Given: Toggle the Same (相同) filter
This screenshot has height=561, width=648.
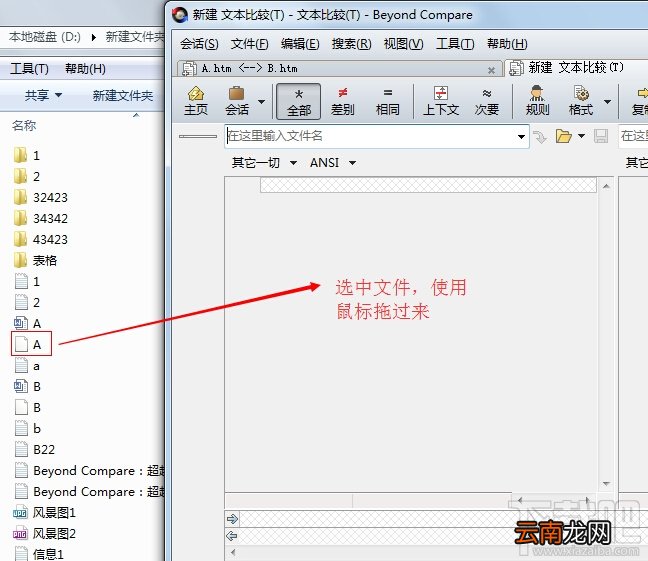Looking at the screenshot, I should pos(387,101).
